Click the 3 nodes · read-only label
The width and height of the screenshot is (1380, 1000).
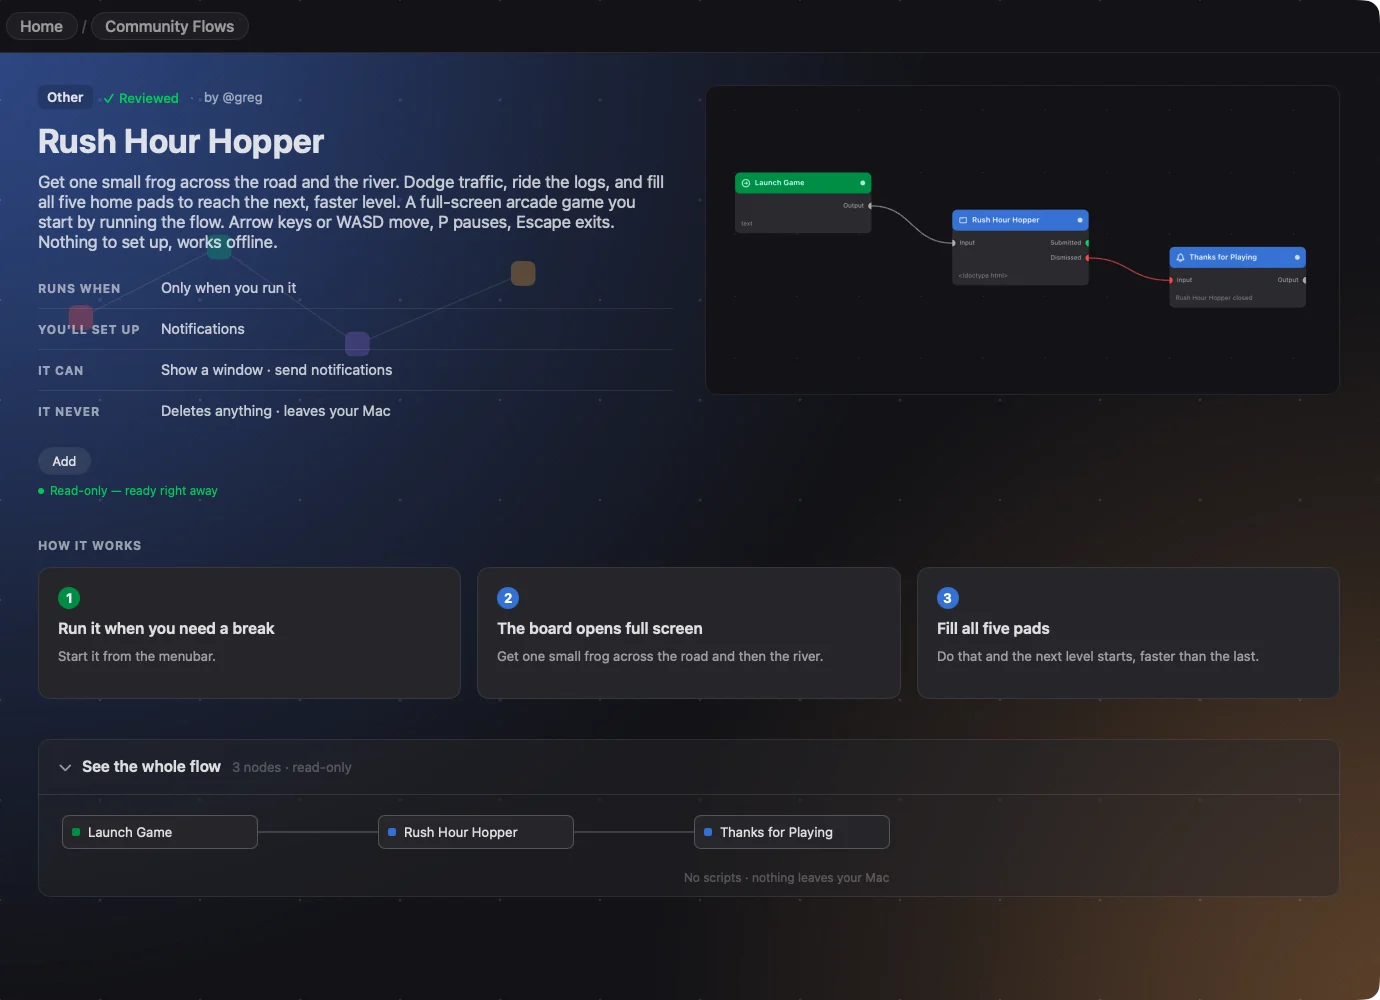click(x=292, y=768)
